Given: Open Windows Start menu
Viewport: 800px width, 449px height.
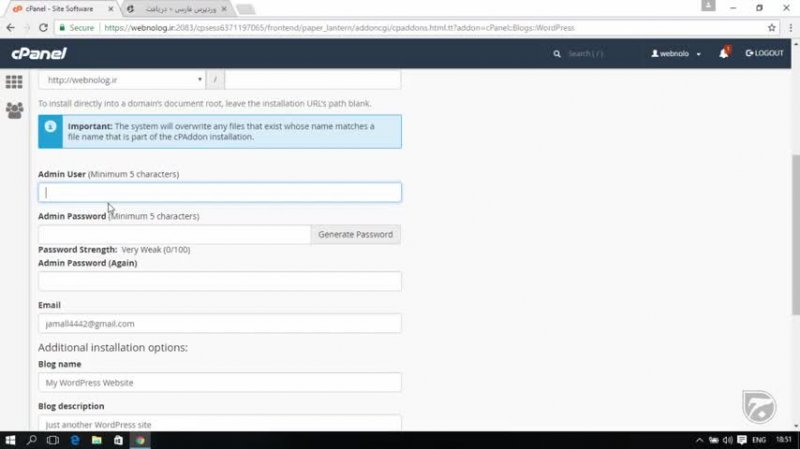Looking at the screenshot, I should (x=10, y=439).
